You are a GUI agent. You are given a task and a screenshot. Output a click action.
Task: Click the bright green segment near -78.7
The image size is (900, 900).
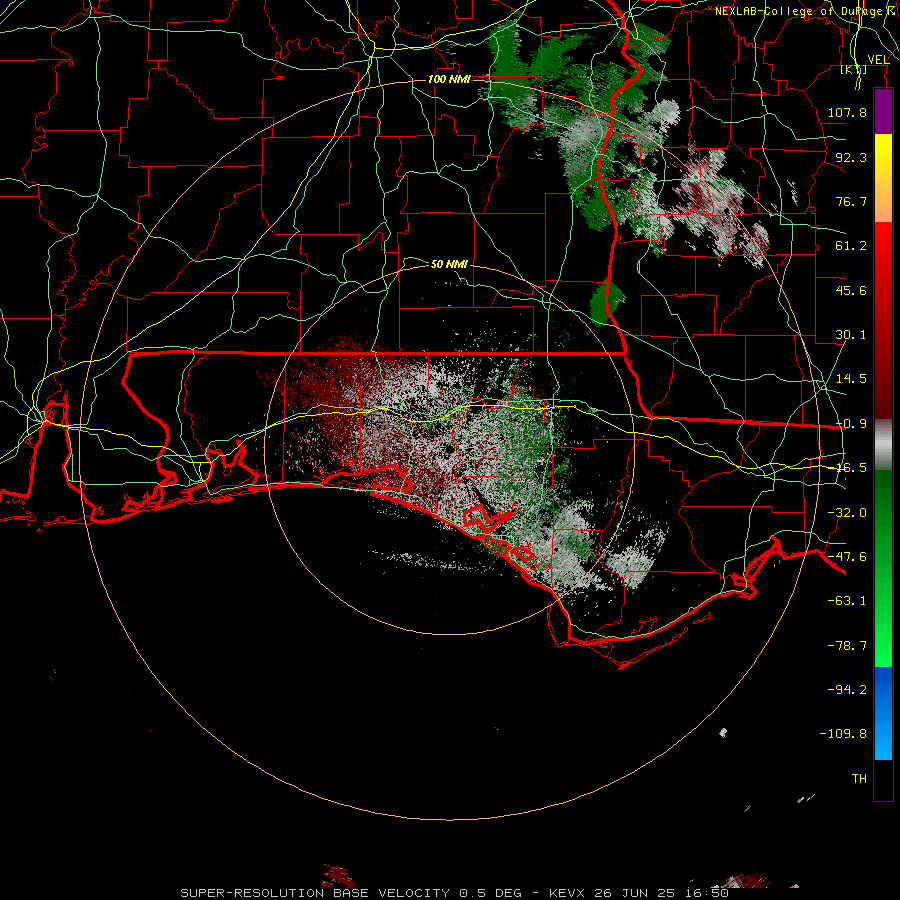[883, 646]
